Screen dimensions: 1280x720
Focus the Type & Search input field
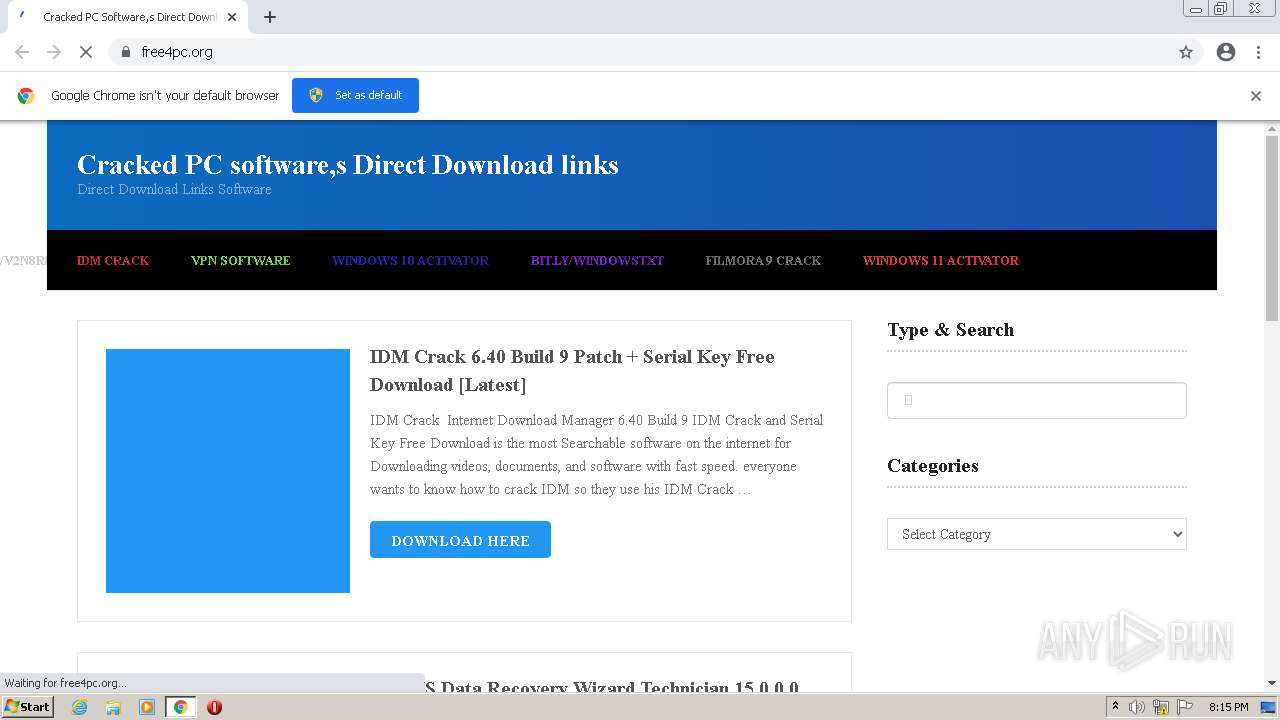[1037, 400]
